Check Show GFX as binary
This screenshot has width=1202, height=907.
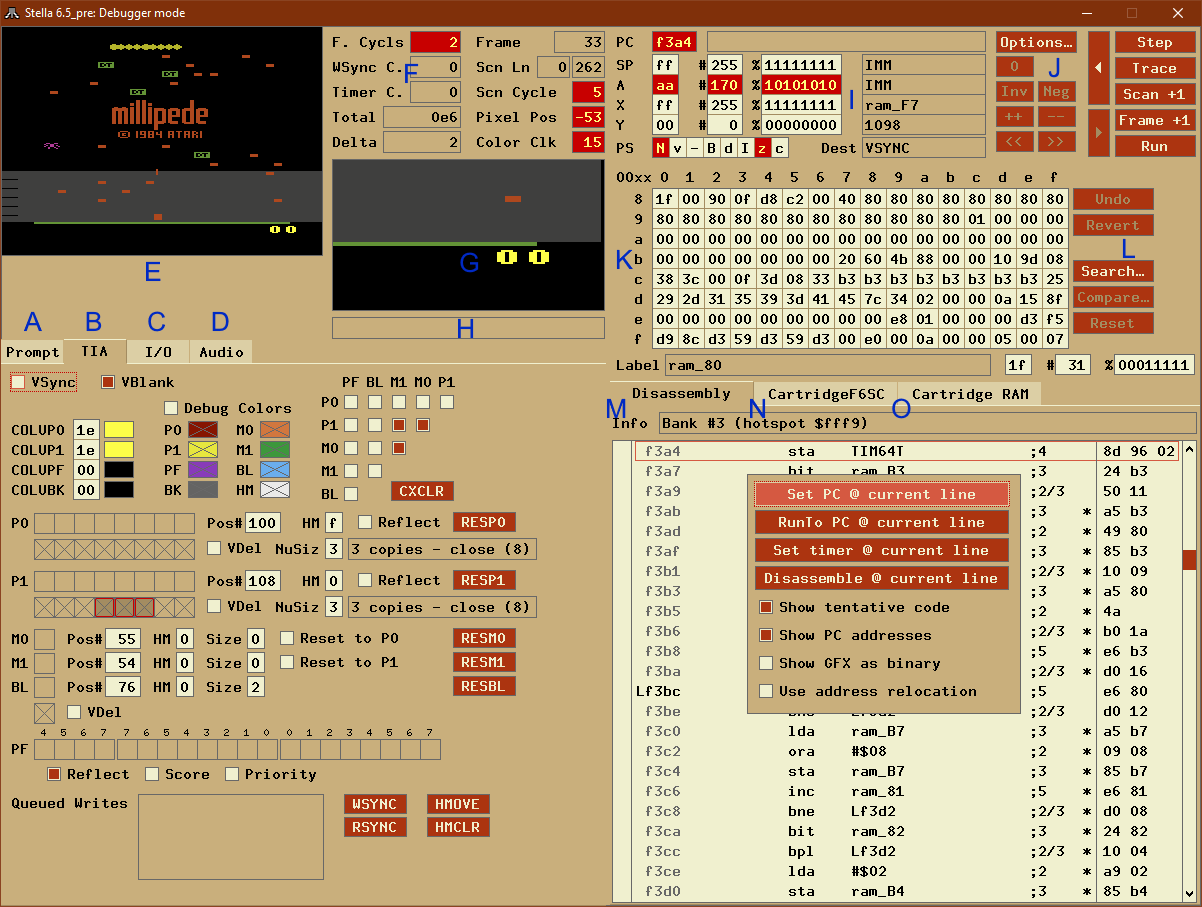(766, 663)
